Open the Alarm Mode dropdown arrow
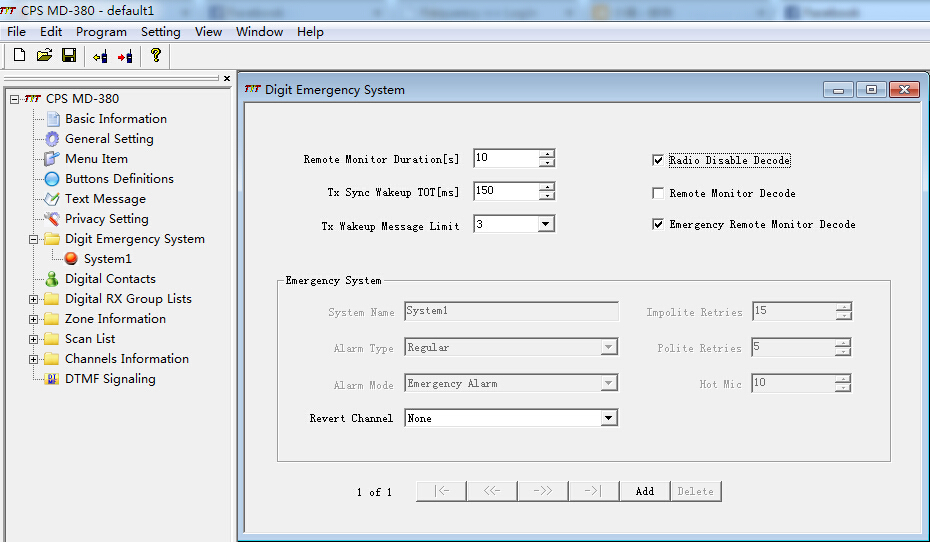 coord(609,384)
